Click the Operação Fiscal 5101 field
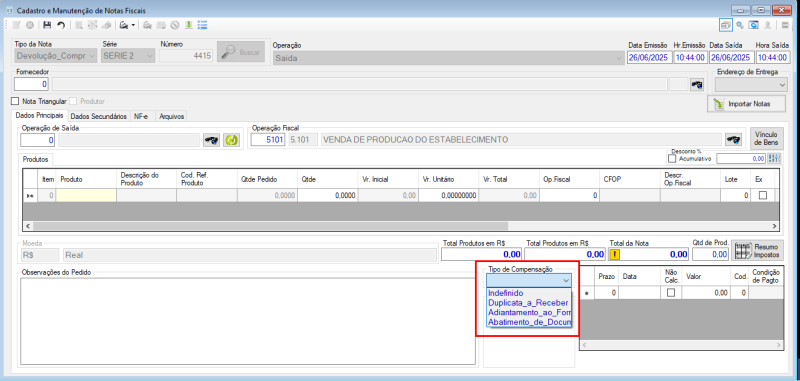The height and width of the screenshot is (381, 800). pos(268,140)
